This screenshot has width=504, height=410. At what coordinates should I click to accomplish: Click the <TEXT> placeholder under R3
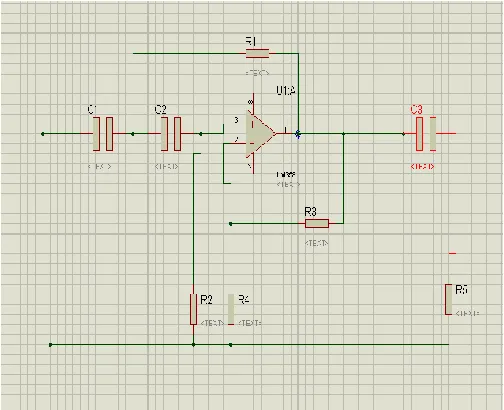pos(317,243)
